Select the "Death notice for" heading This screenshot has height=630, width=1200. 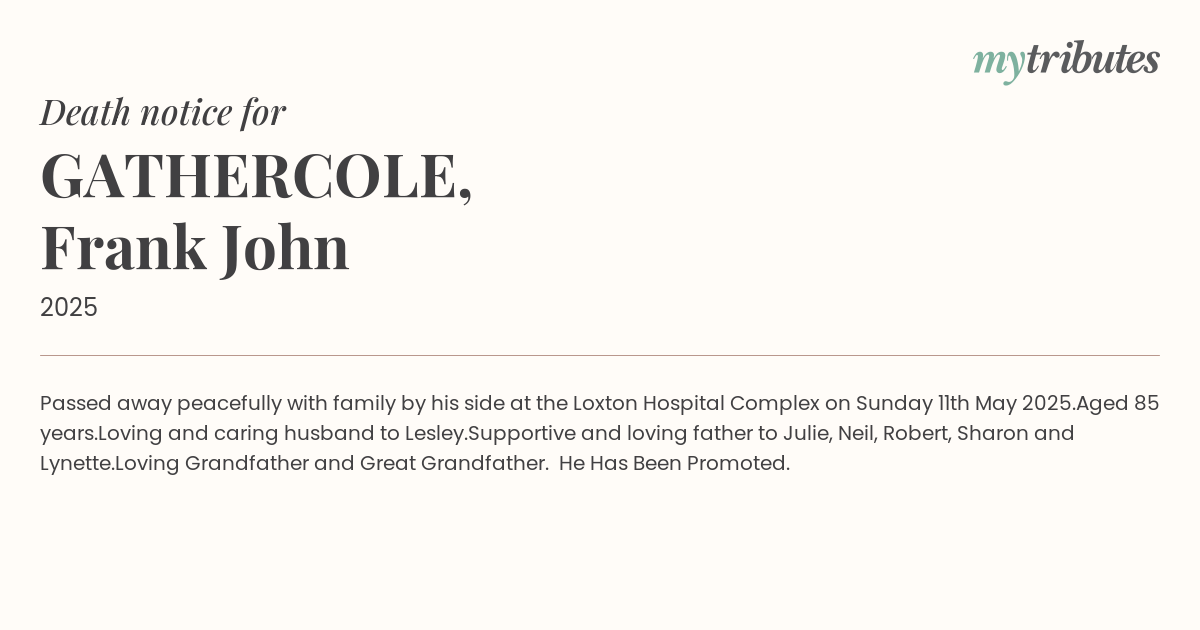click(163, 112)
